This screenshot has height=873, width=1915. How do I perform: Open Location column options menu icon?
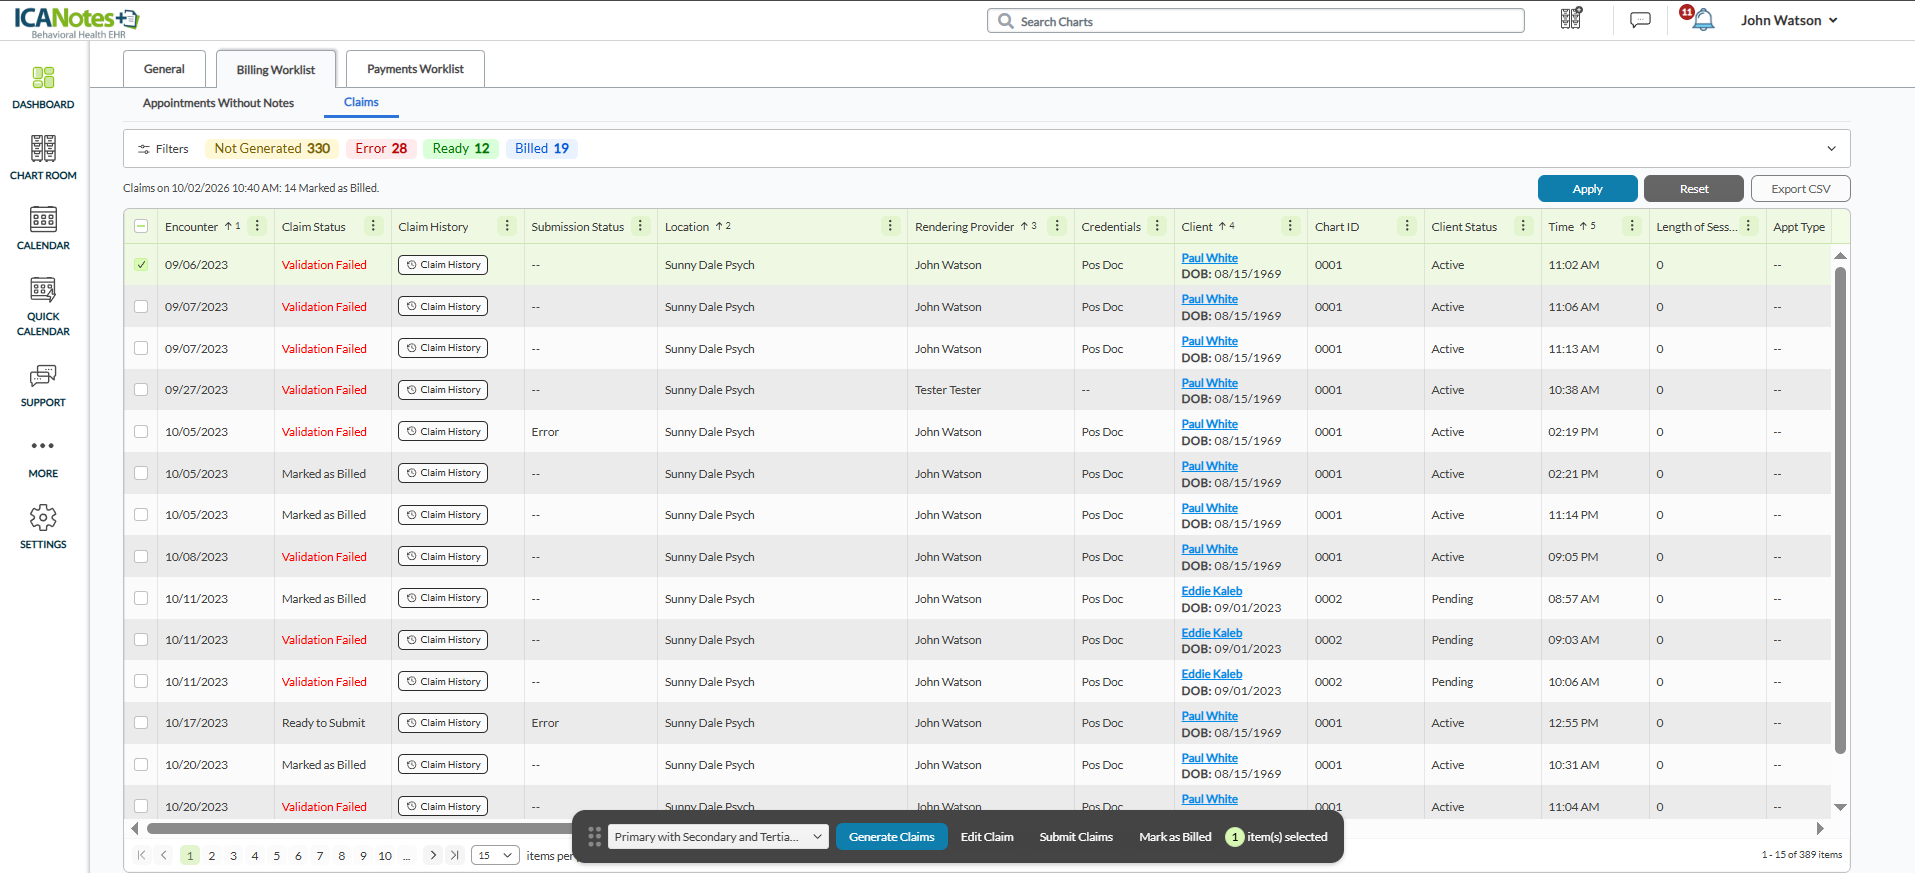click(x=890, y=226)
